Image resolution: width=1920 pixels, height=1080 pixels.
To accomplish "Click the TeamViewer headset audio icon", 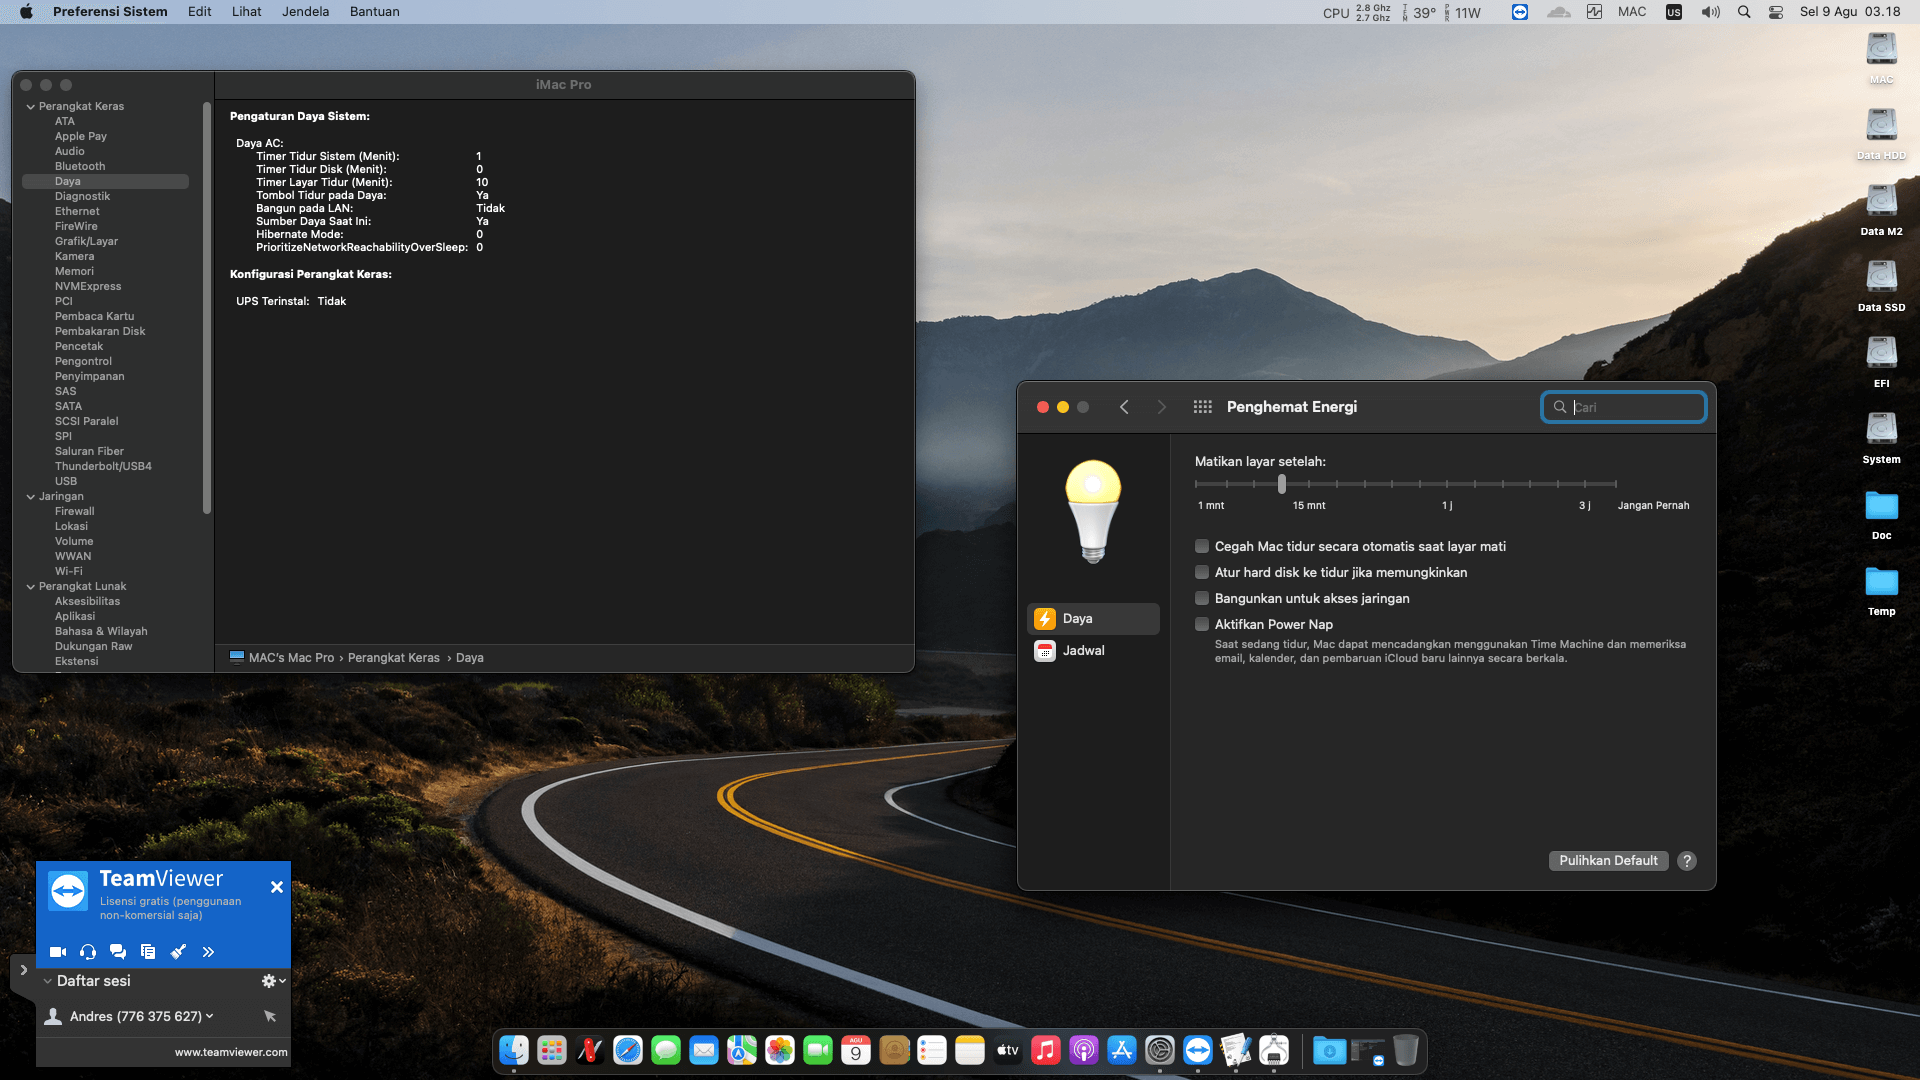I will pyautogui.click(x=88, y=952).
